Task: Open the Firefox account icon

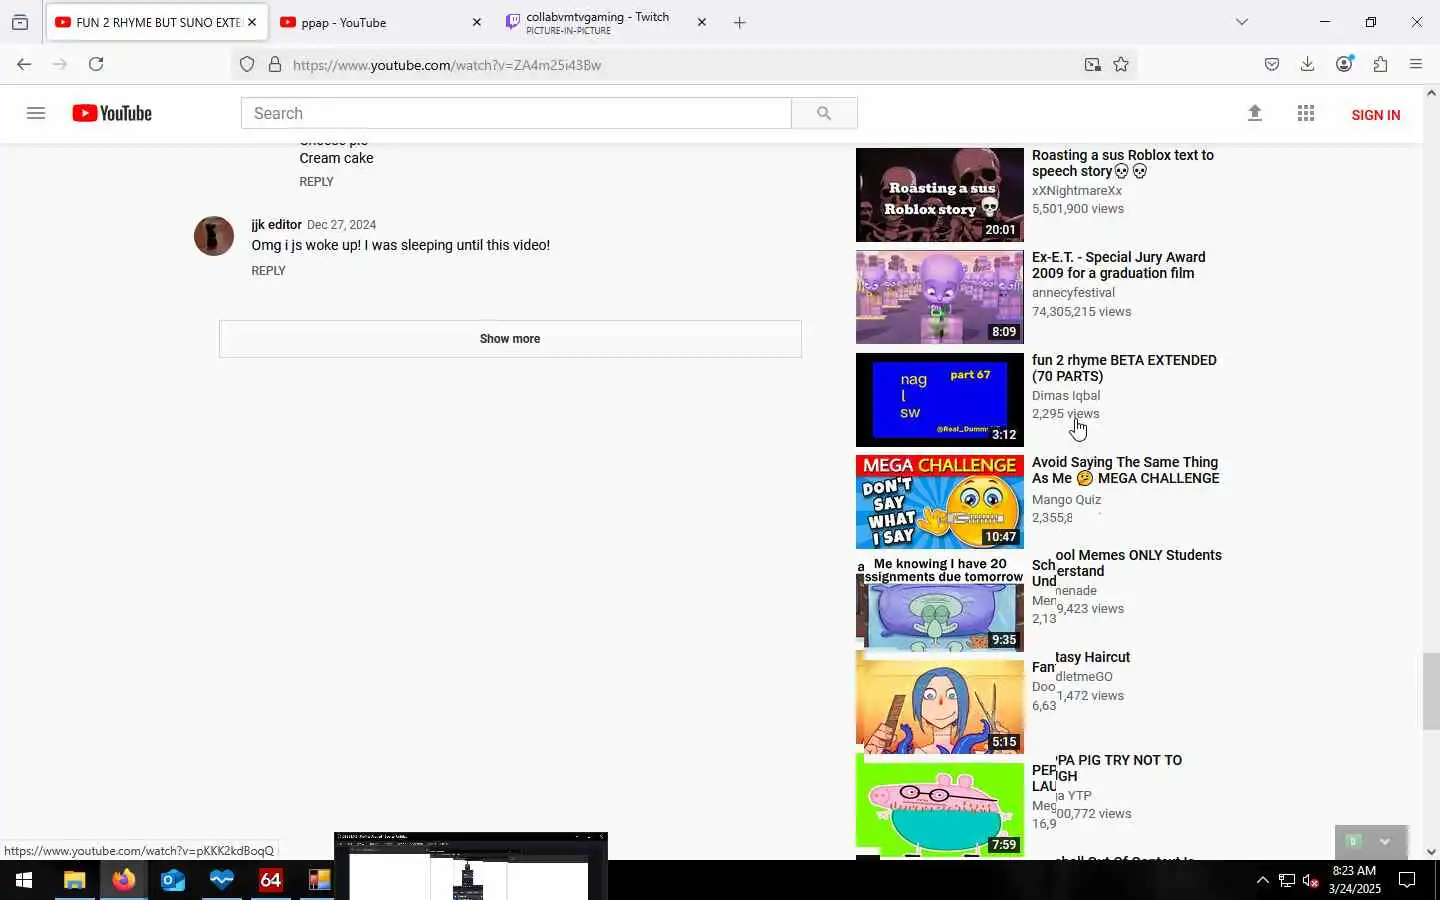Action: click(1344, 64)
